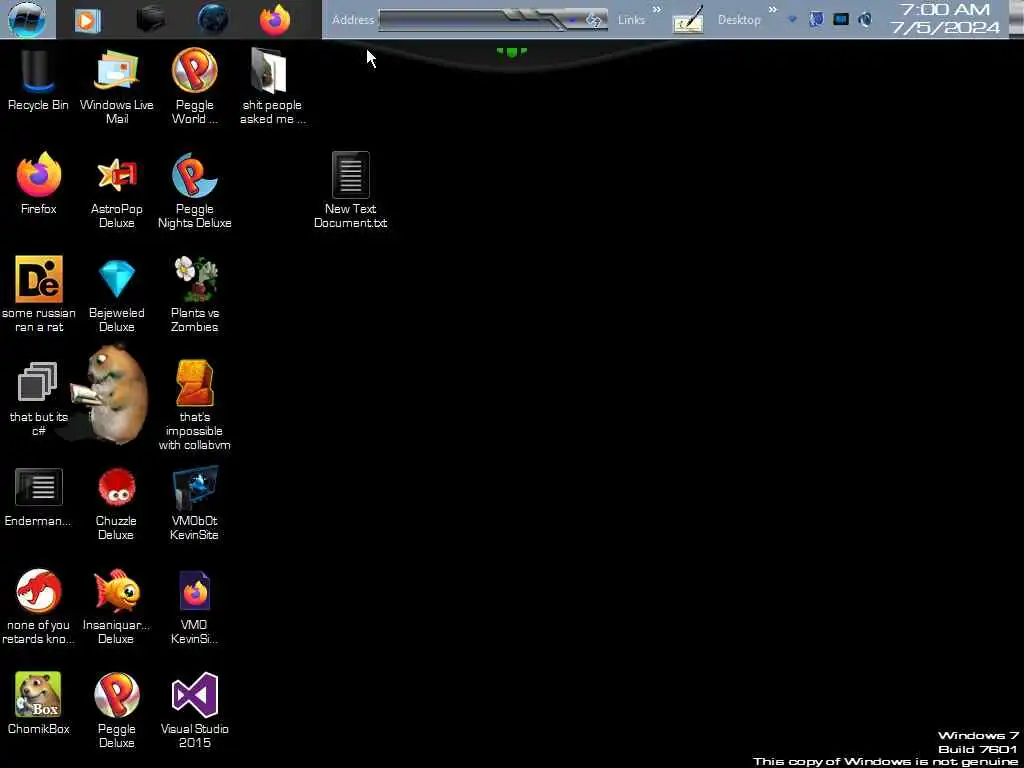The image size is (1024, 768).
Task: Open 'that's impossible with collabvm' icon
Action: point(195,405)
